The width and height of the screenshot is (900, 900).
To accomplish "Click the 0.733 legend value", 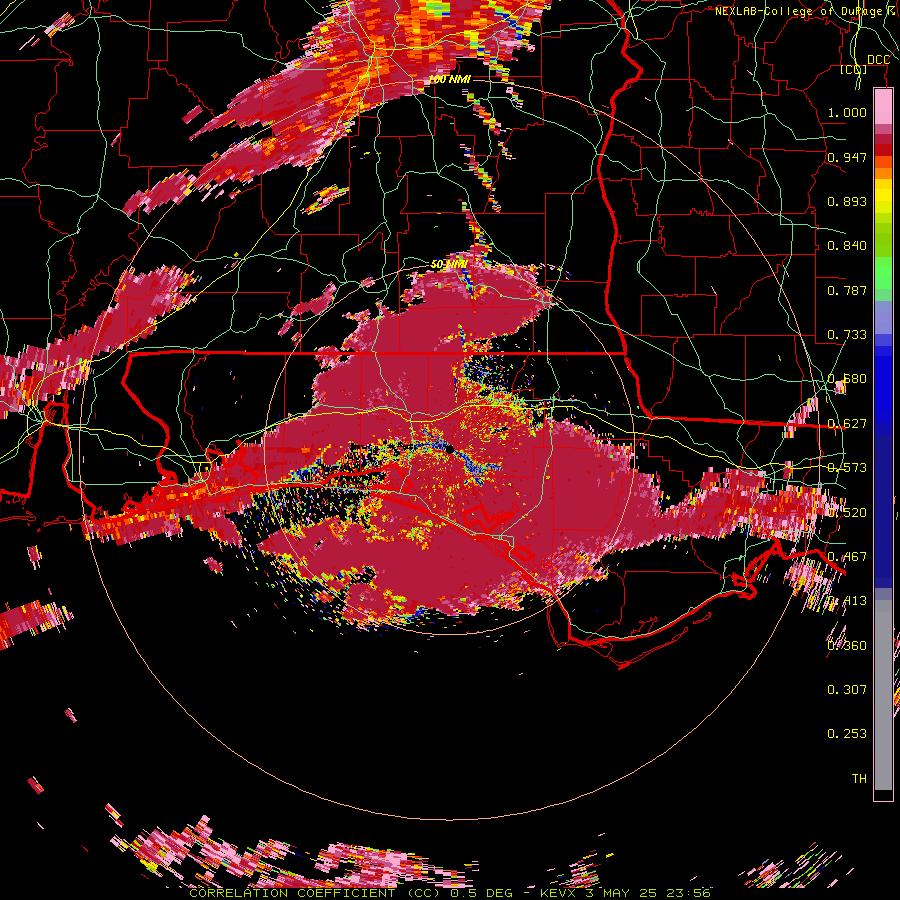I will point(847,335).
